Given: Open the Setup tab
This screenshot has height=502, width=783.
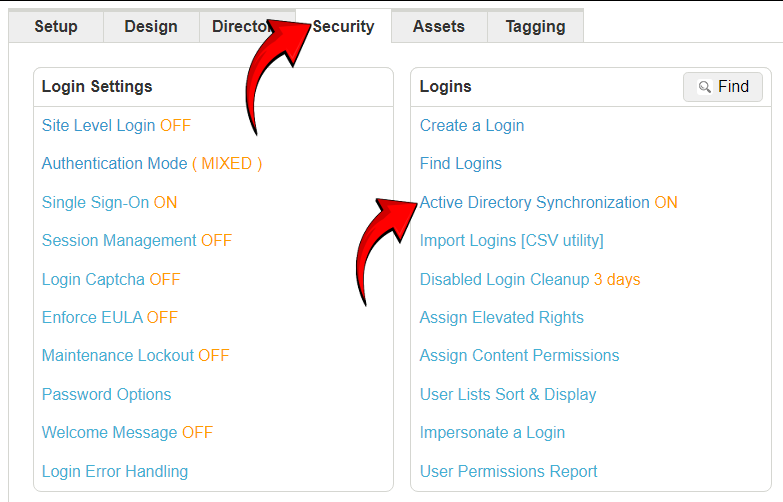Looking at the screenshot, I should click(x=56, y=26).
